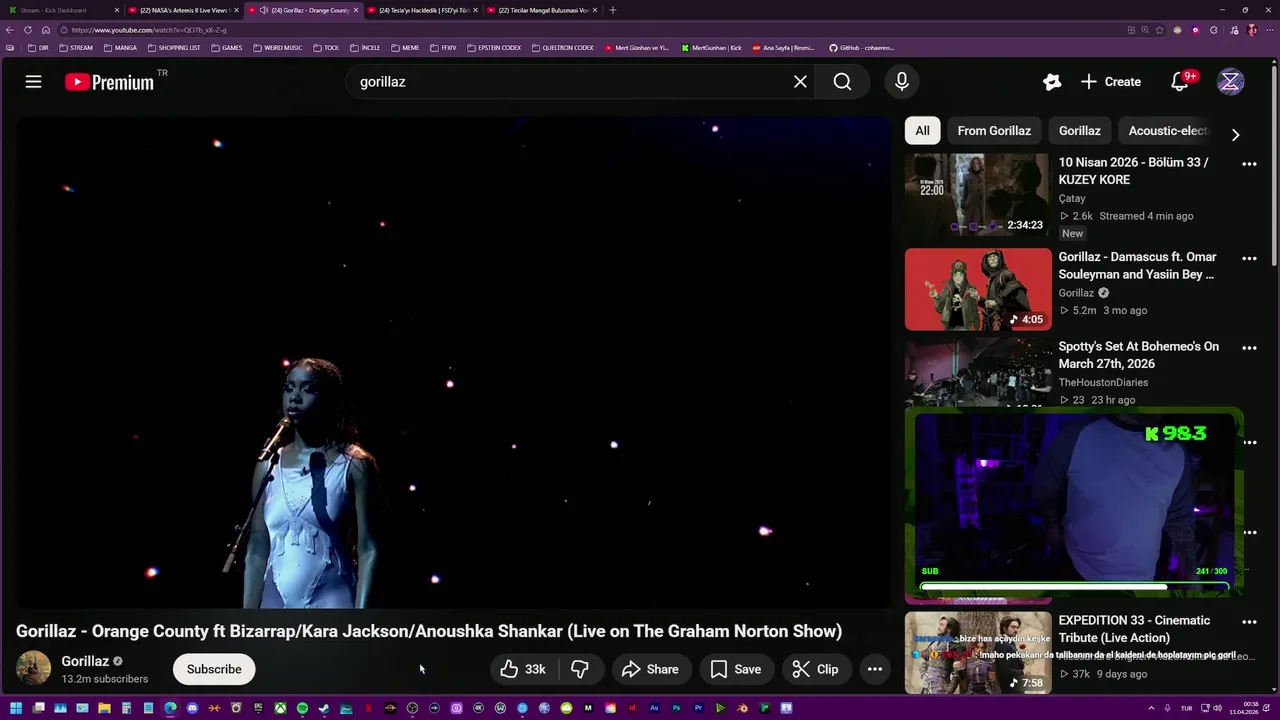Image resolution: width=1280 pixels, height=720 pixels.
Task: Select the From Gorillaz chip
Action: coord(994,131)
